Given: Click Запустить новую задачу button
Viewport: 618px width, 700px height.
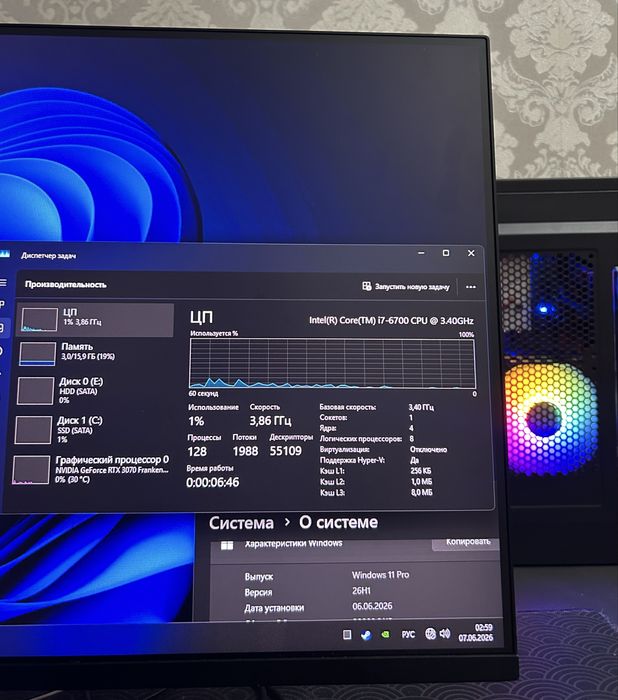Looking at the screenshot, I should coord(406,287).
